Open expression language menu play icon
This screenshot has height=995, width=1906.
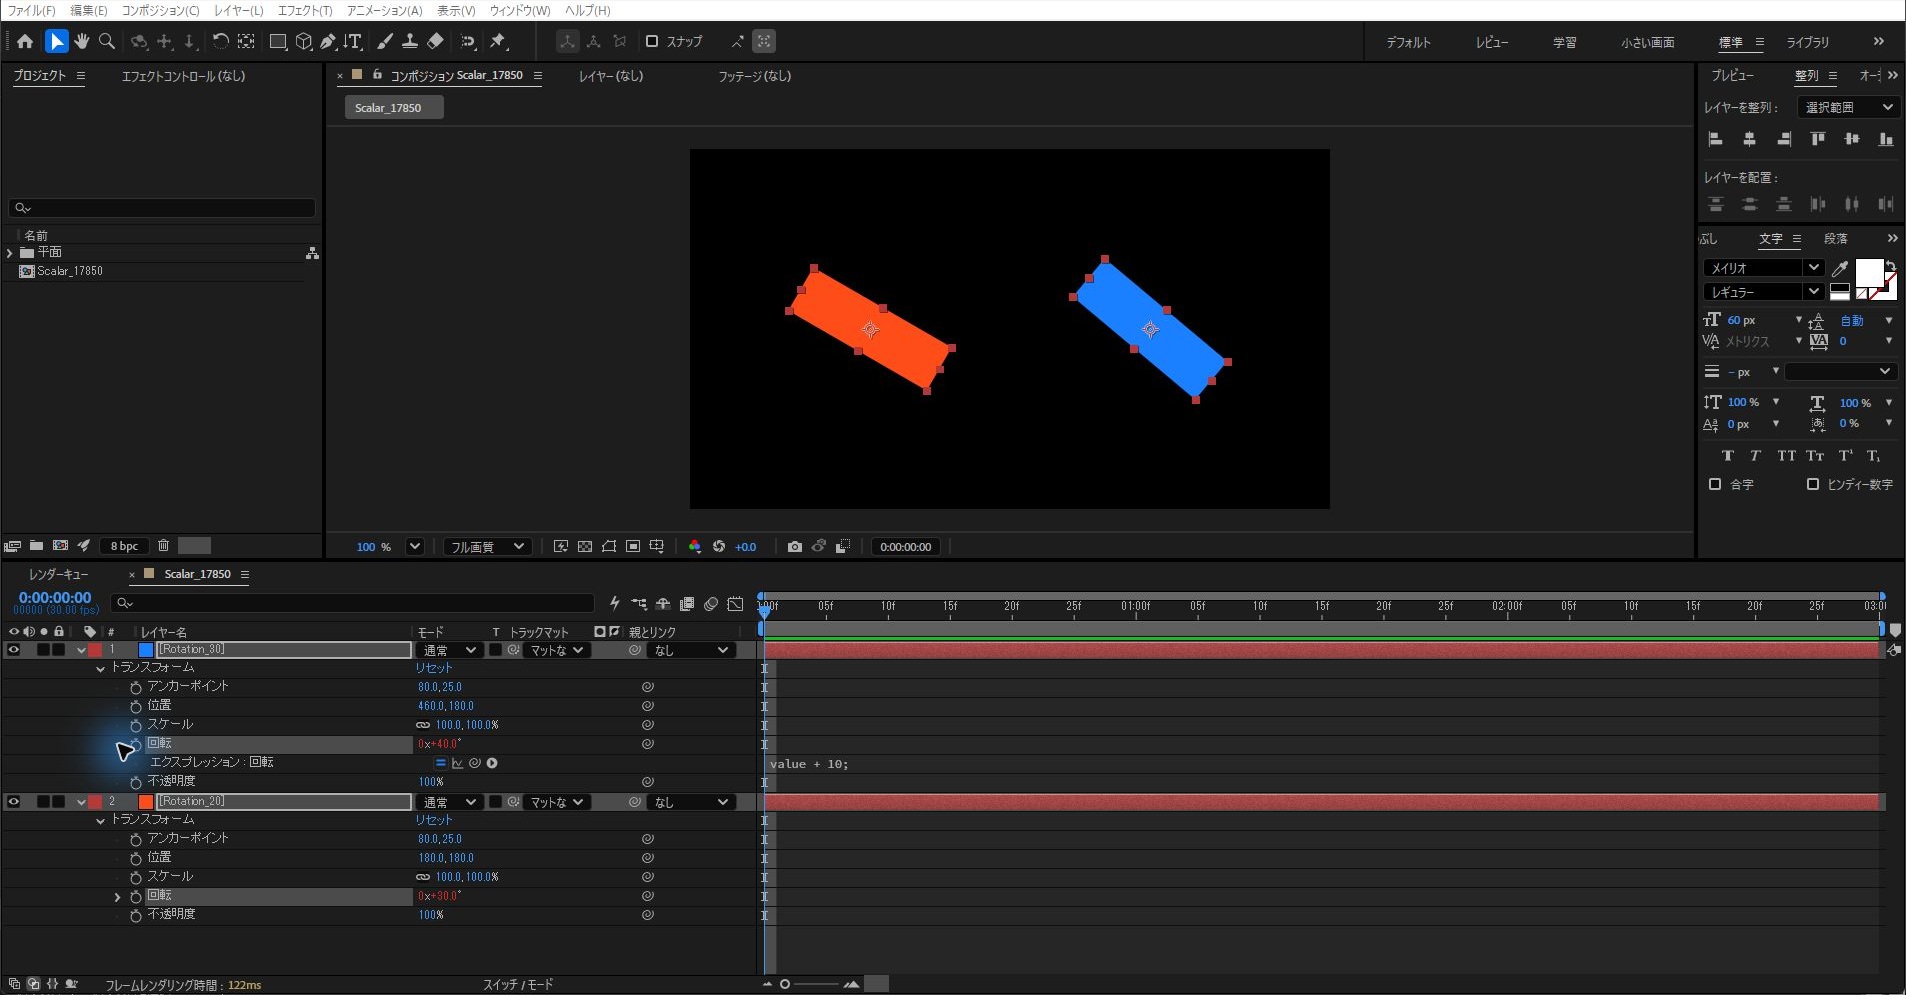(492, 763)
